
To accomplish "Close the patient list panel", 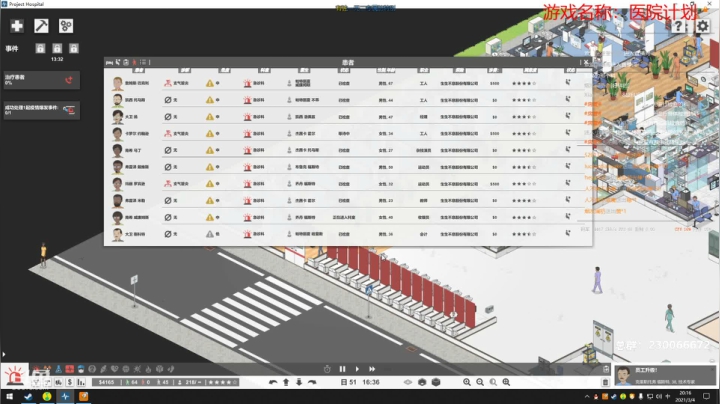I will (586, 62).
